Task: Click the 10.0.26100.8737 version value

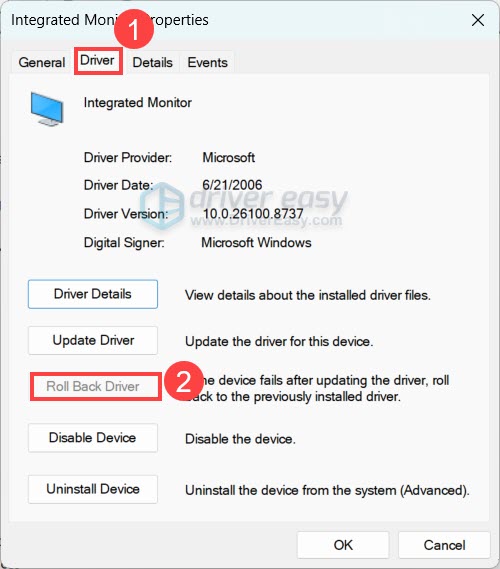Action: [253, 214]
